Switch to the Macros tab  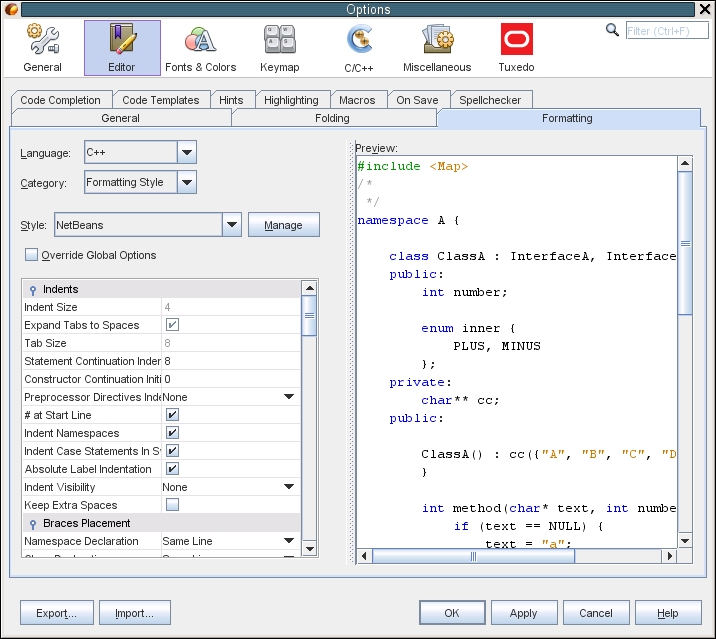357,100
